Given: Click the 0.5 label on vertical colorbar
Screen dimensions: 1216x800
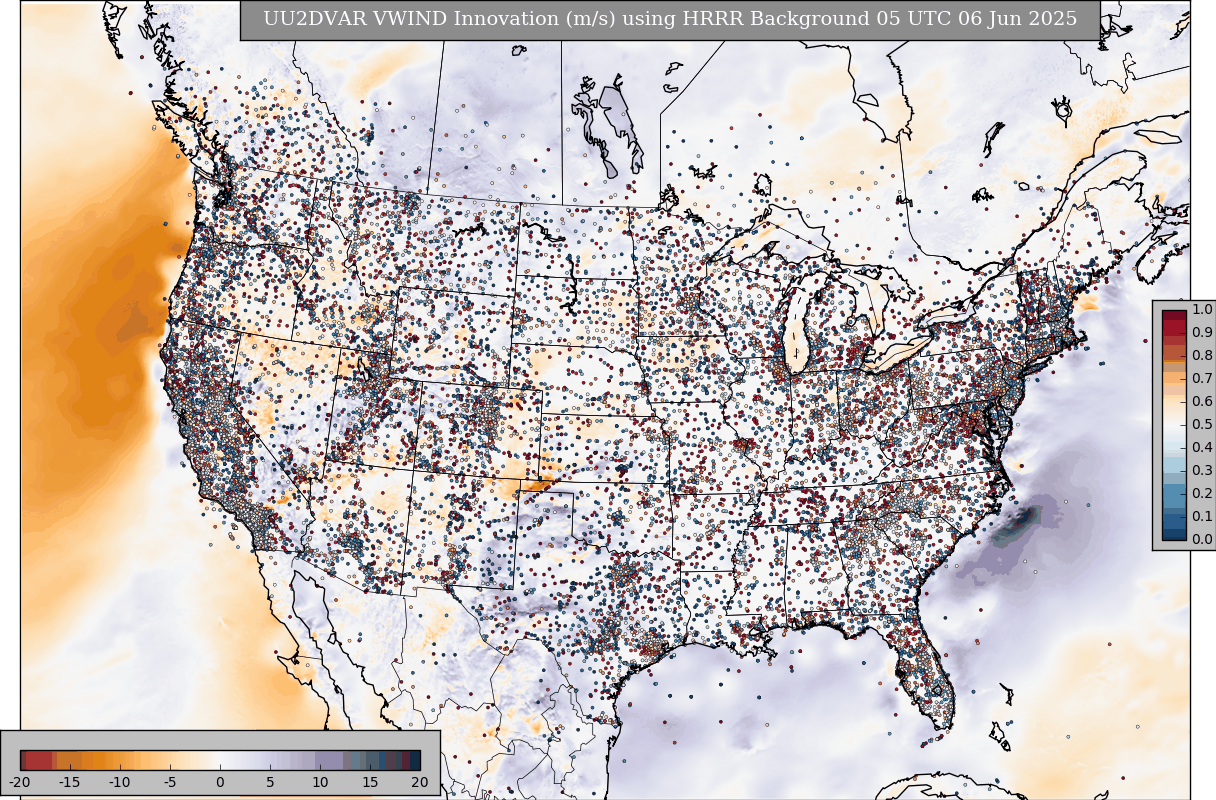Looking at the screenshot, I should 1202,425.
